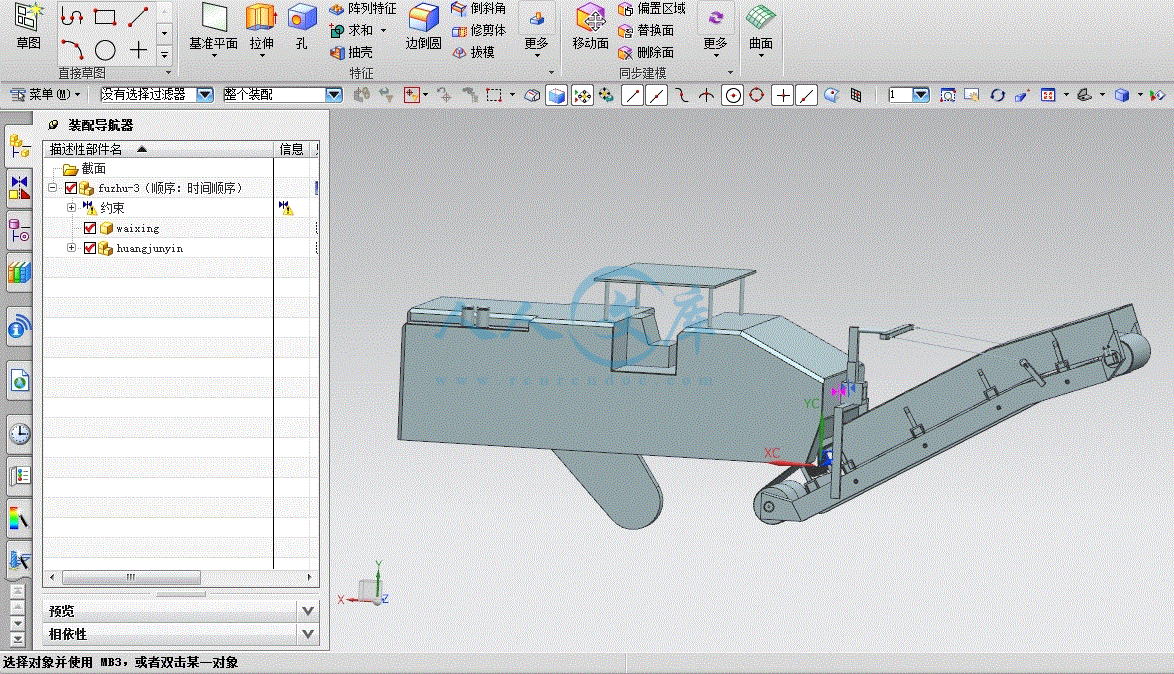Toggle snap to point on curve

coord(806,95)
